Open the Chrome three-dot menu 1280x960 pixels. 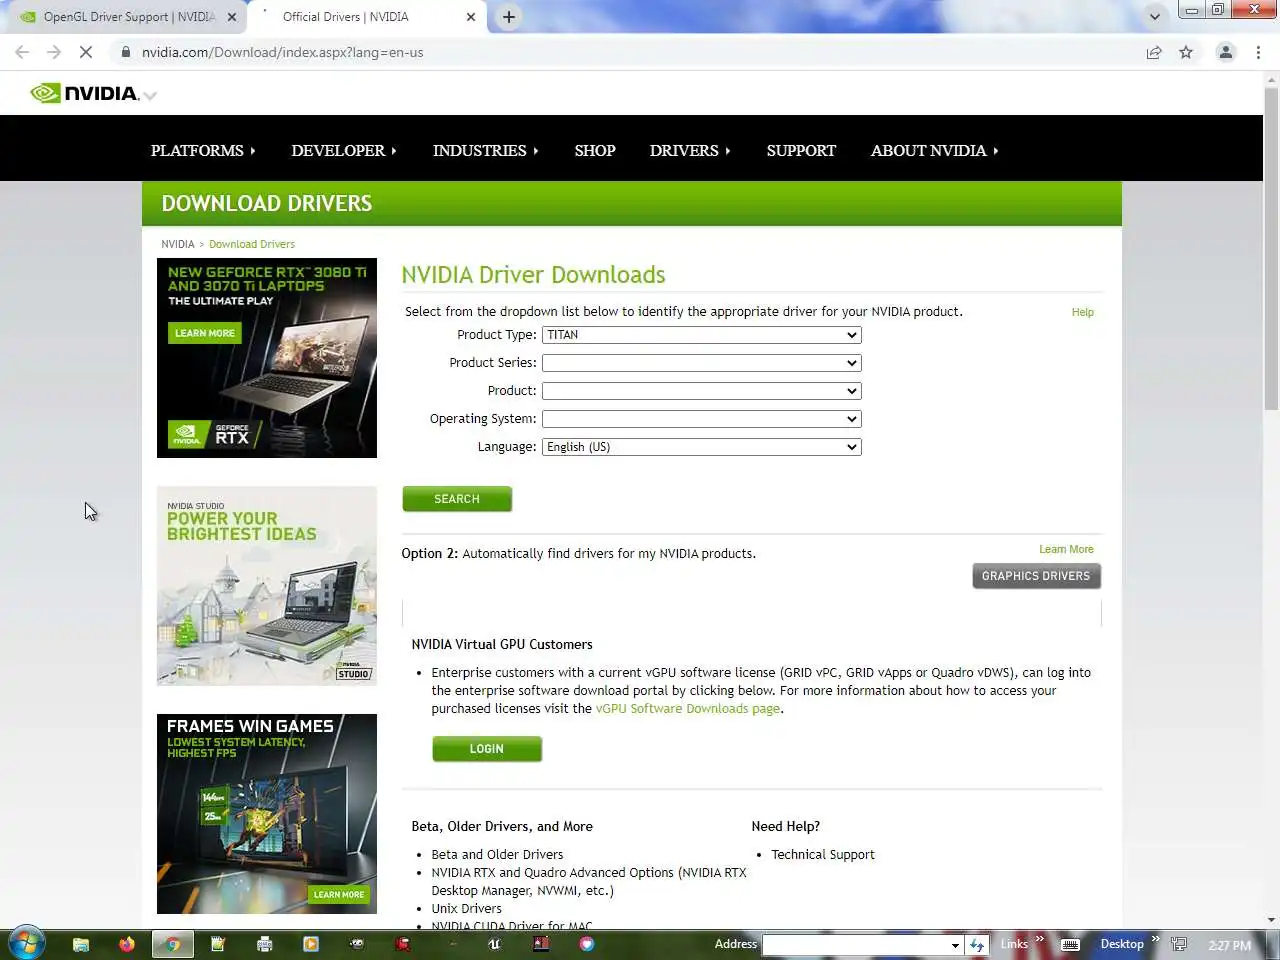tap(1258, 52)
